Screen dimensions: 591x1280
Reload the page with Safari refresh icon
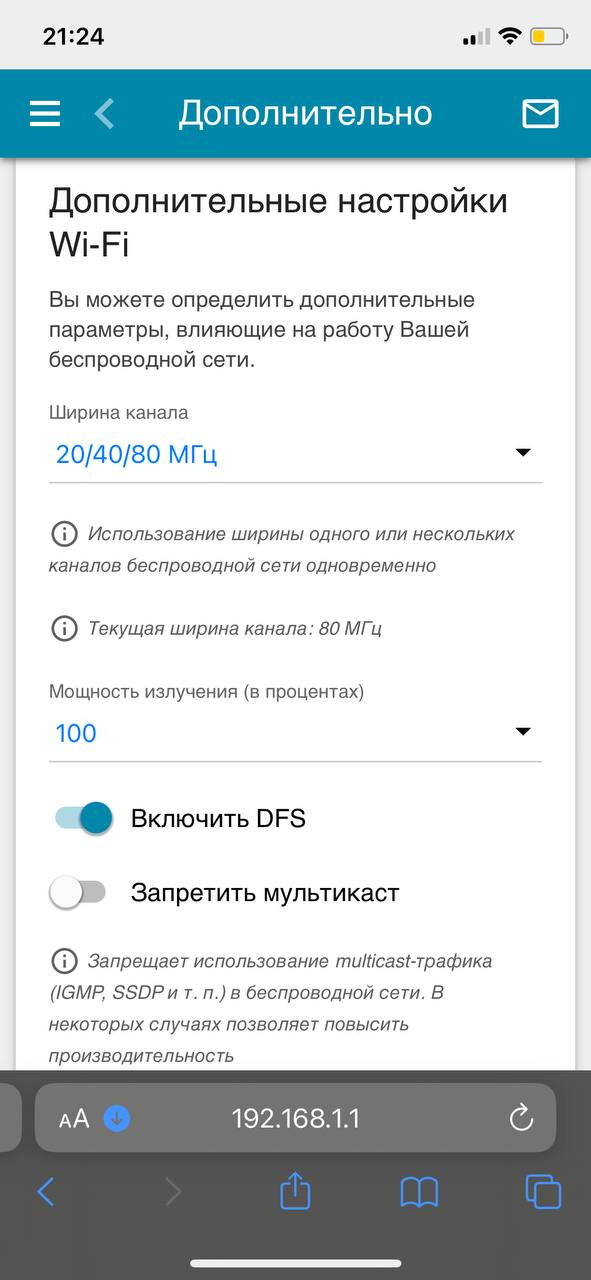pyautogui.click(x=521, y=1118)
